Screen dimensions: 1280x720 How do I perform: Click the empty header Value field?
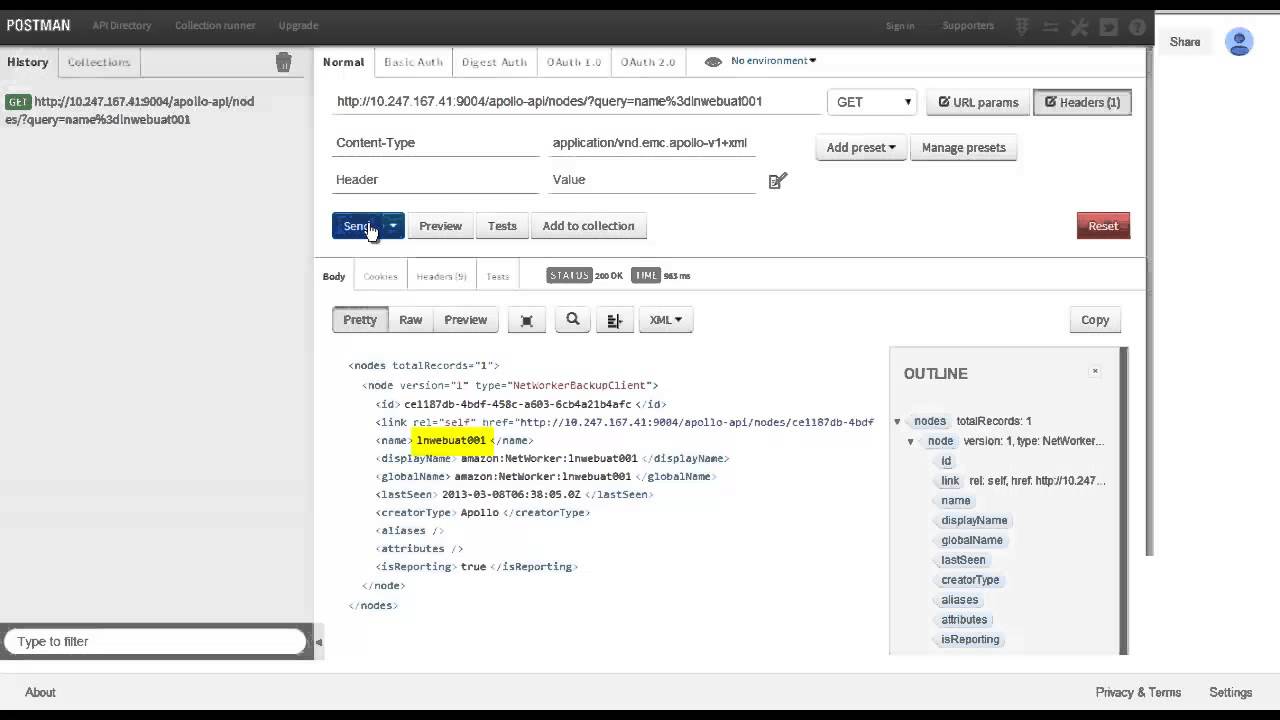(652, 180)
